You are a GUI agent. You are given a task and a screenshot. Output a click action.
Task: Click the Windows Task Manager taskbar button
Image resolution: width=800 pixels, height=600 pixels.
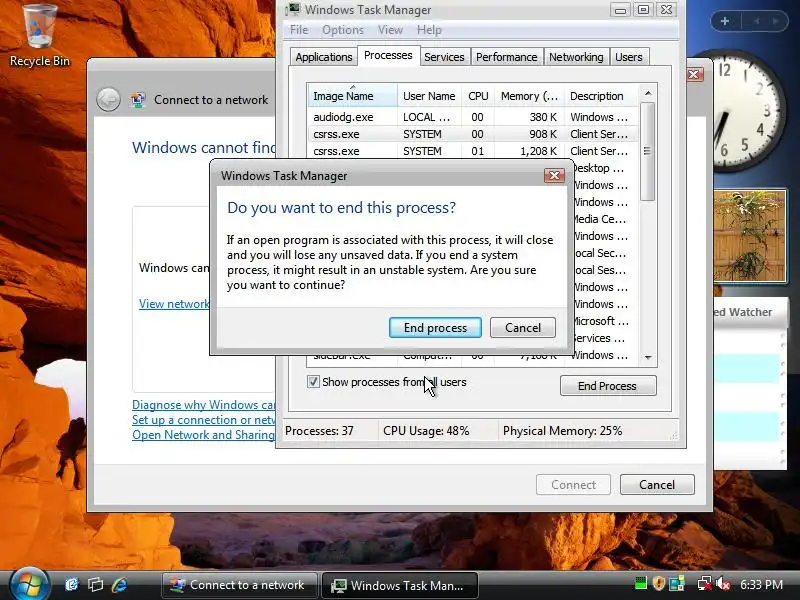click(x=399, y=585)
